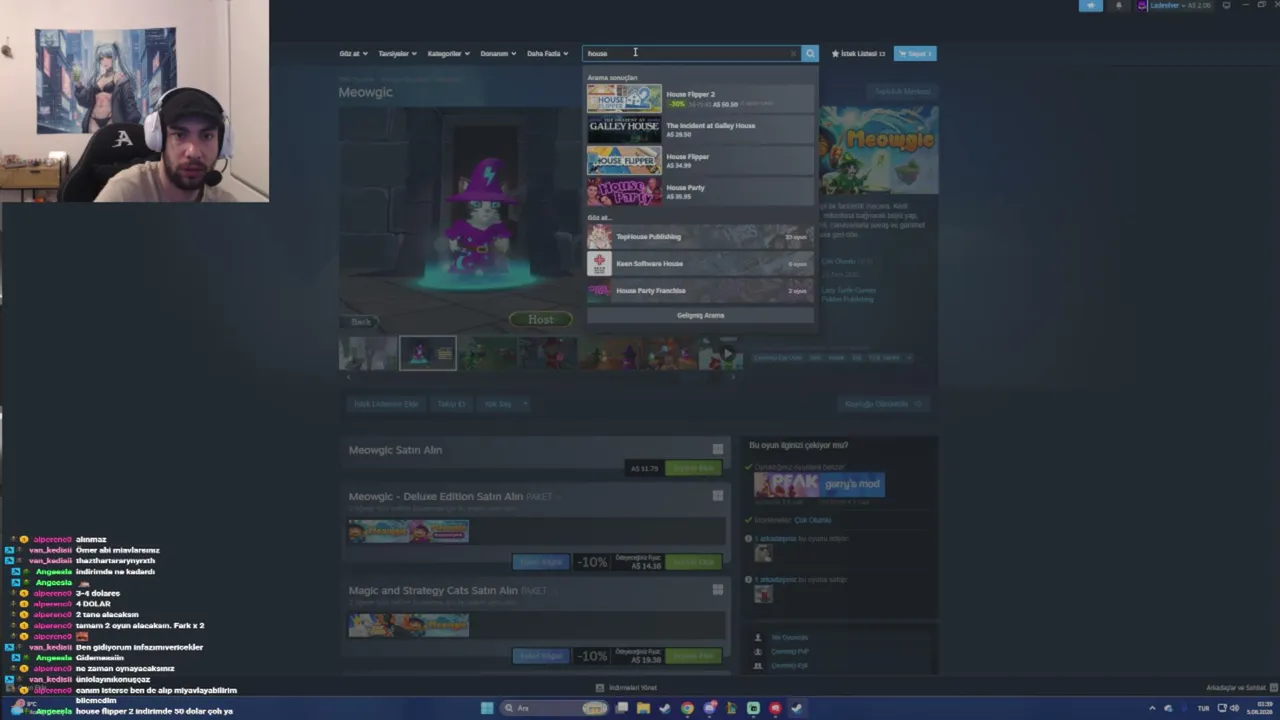This screenshot has width=1280, height=720.
Task: Click the Keen Software House logo icon
Action: point(599,263)
